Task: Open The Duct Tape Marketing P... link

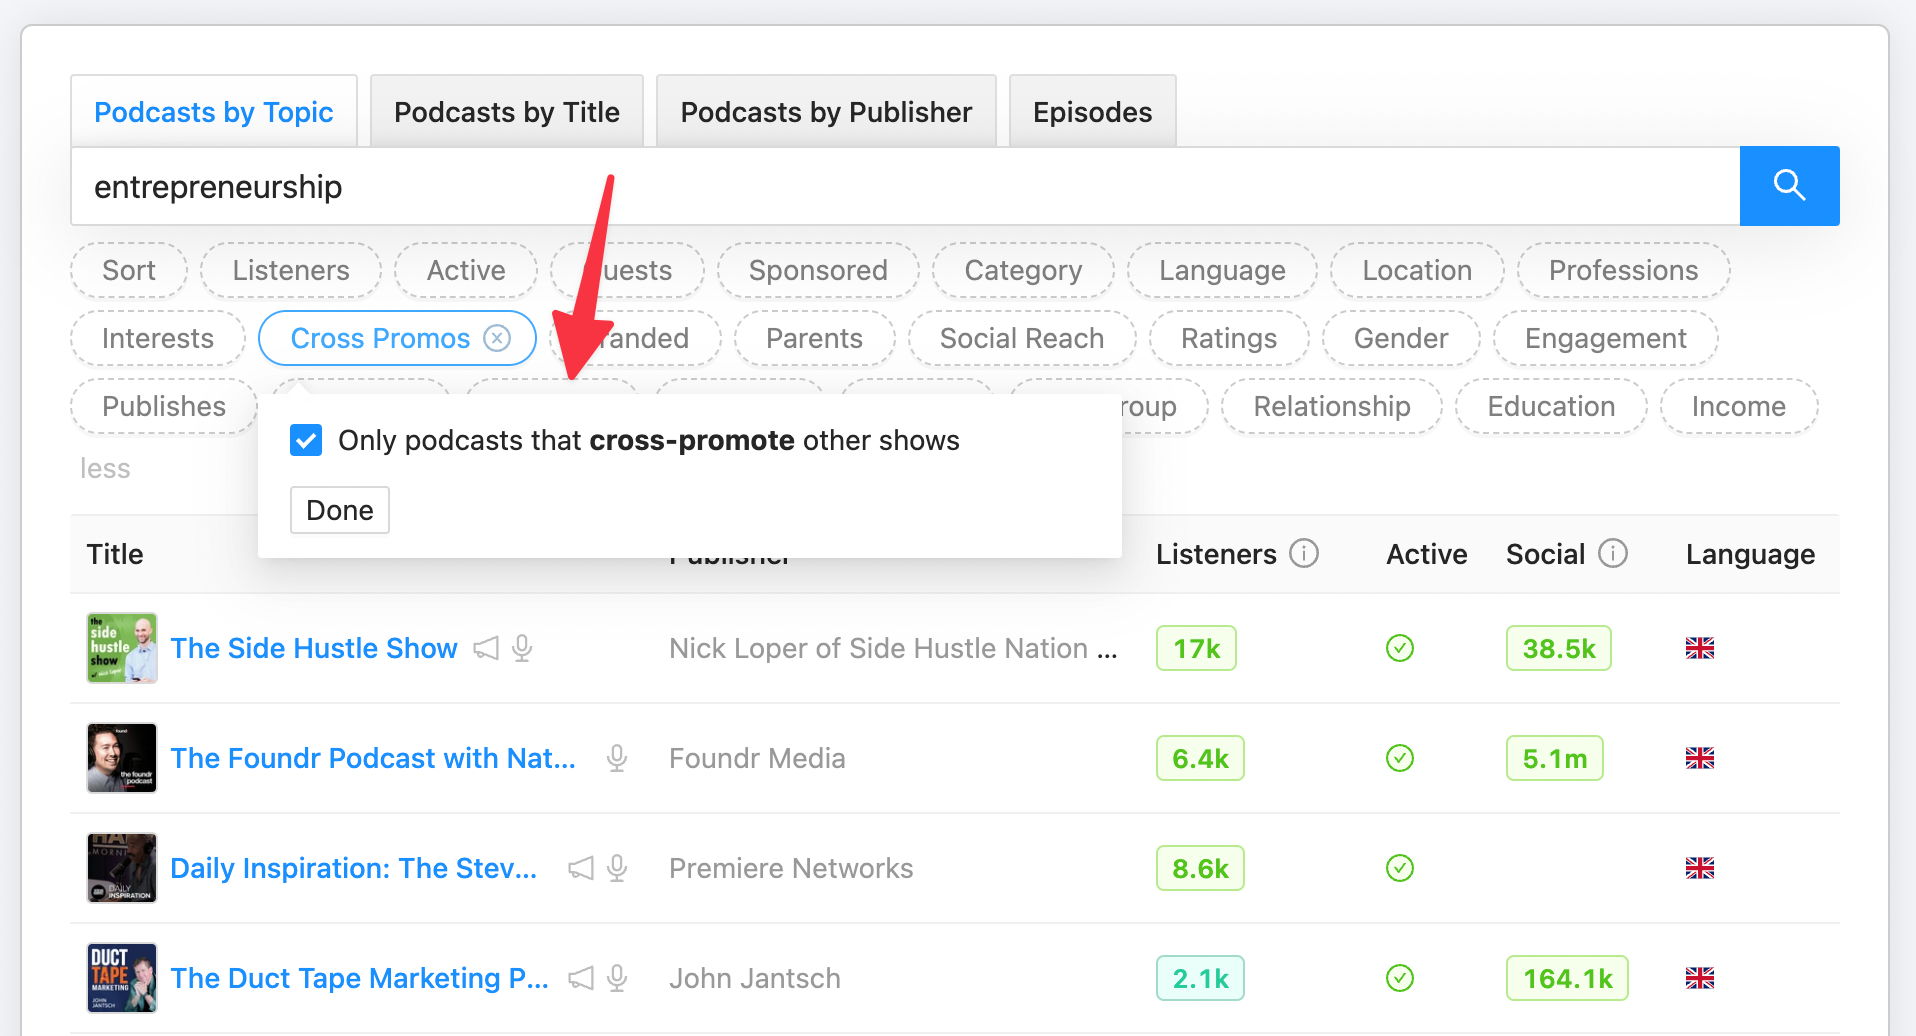Action: pyautogui.click(x=360, y=978)
